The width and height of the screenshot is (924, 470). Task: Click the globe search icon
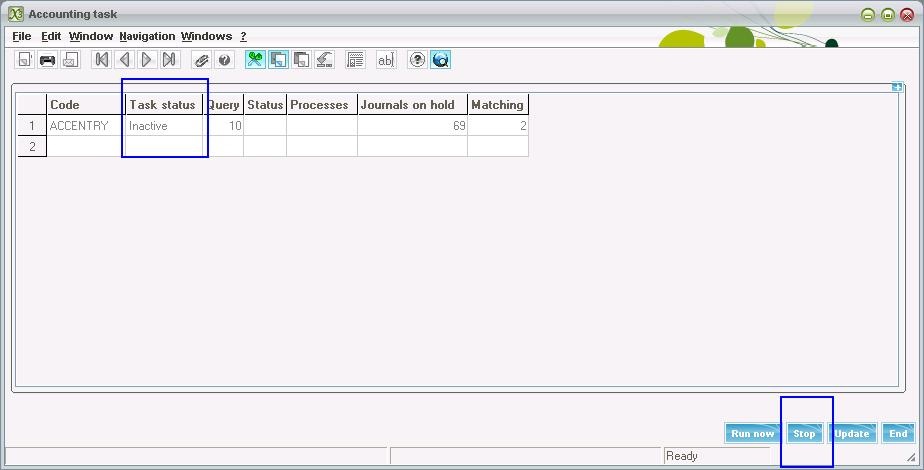pos(441,59)
